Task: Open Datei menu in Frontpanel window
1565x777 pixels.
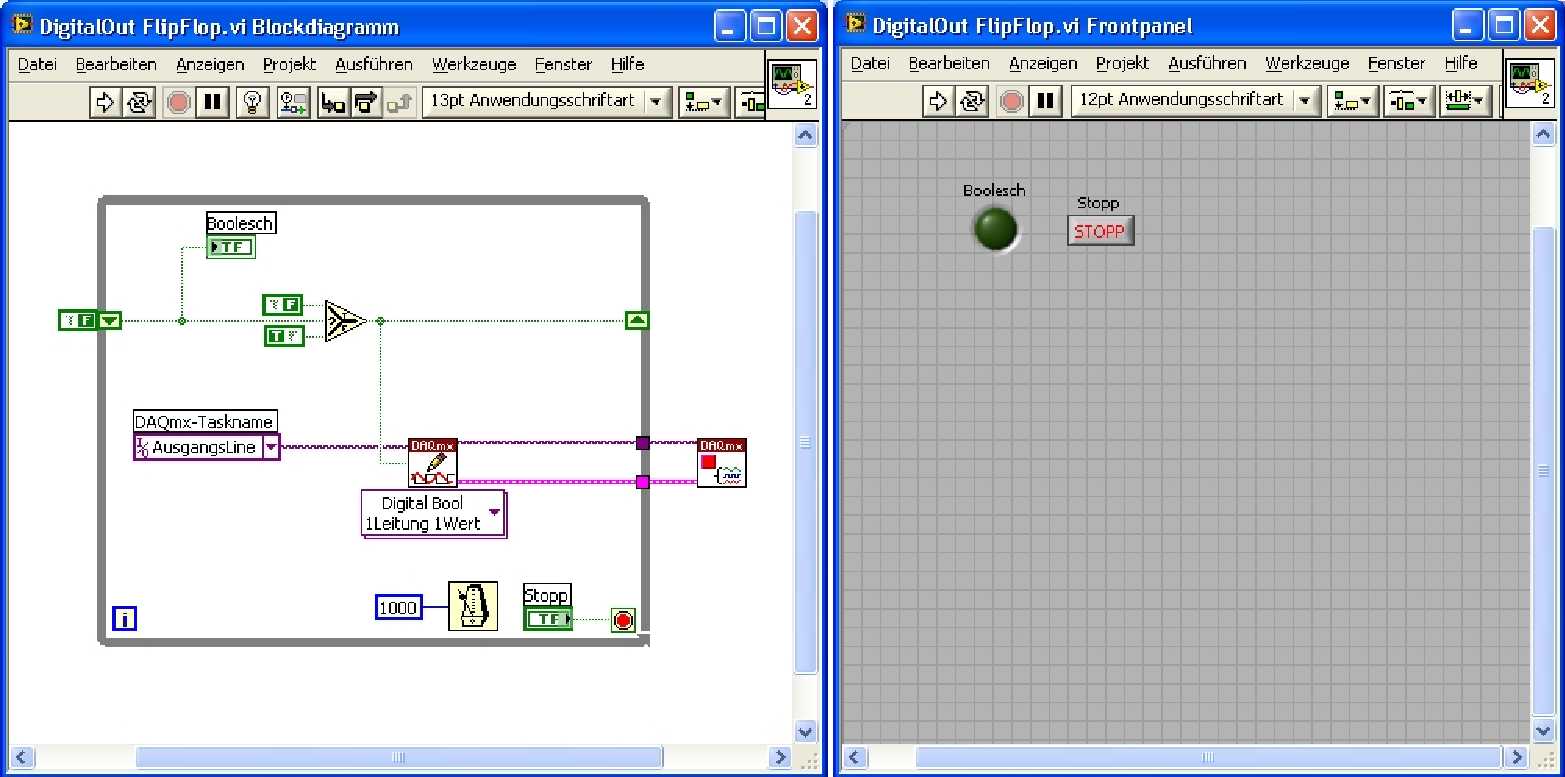Action: coord(870,63)
